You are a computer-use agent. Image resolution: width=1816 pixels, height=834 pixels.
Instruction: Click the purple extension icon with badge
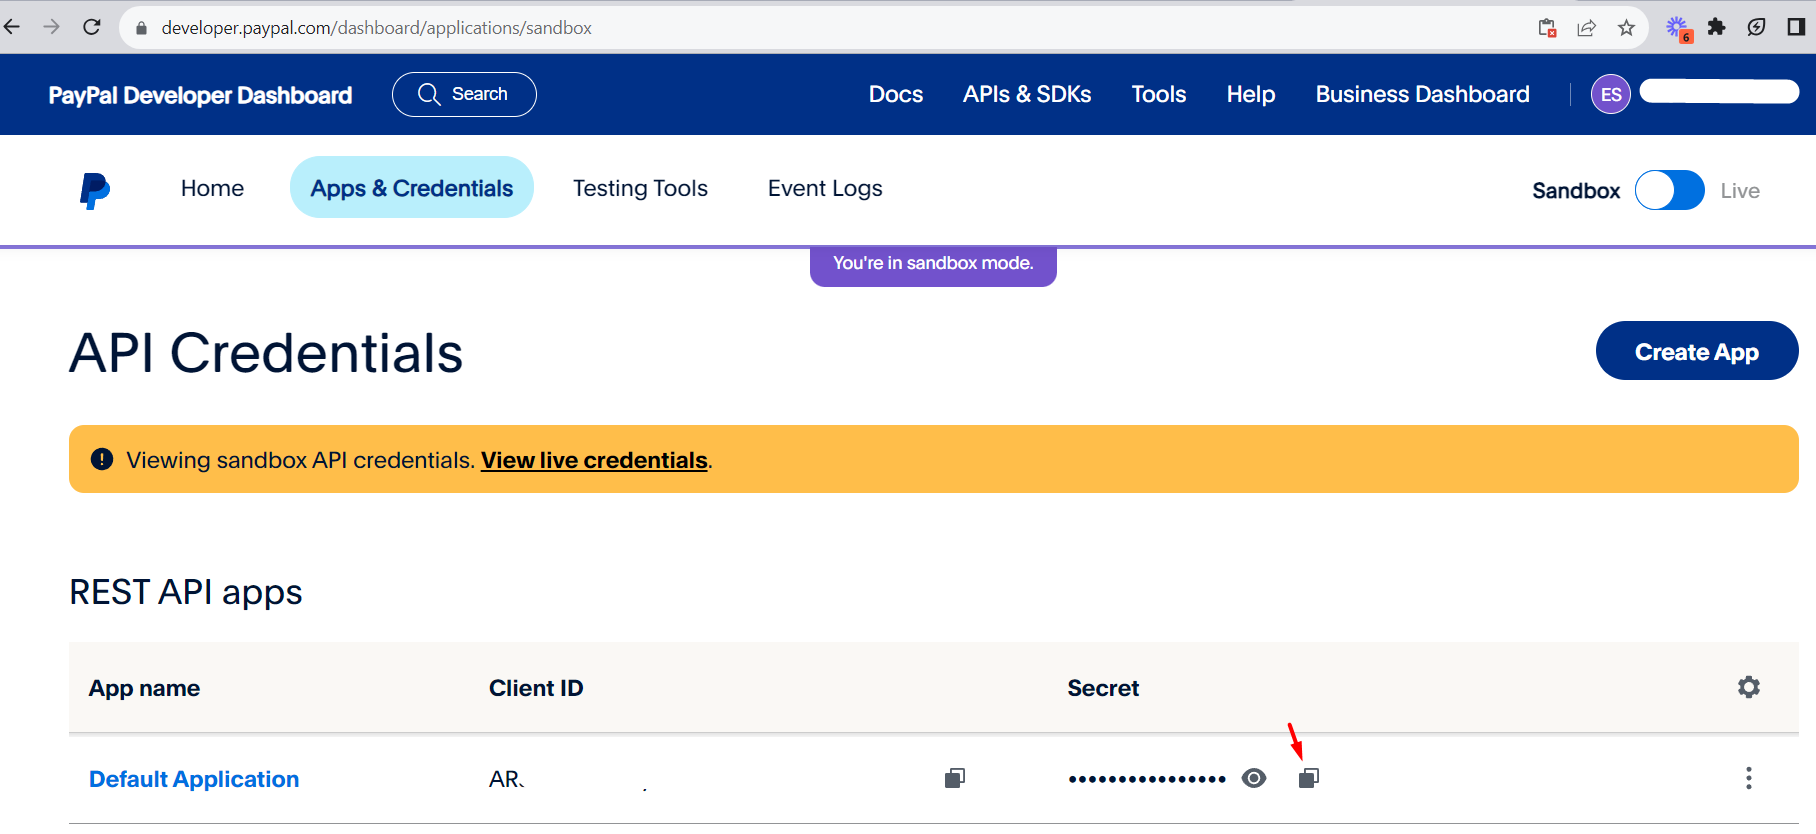pos(1678,28)
